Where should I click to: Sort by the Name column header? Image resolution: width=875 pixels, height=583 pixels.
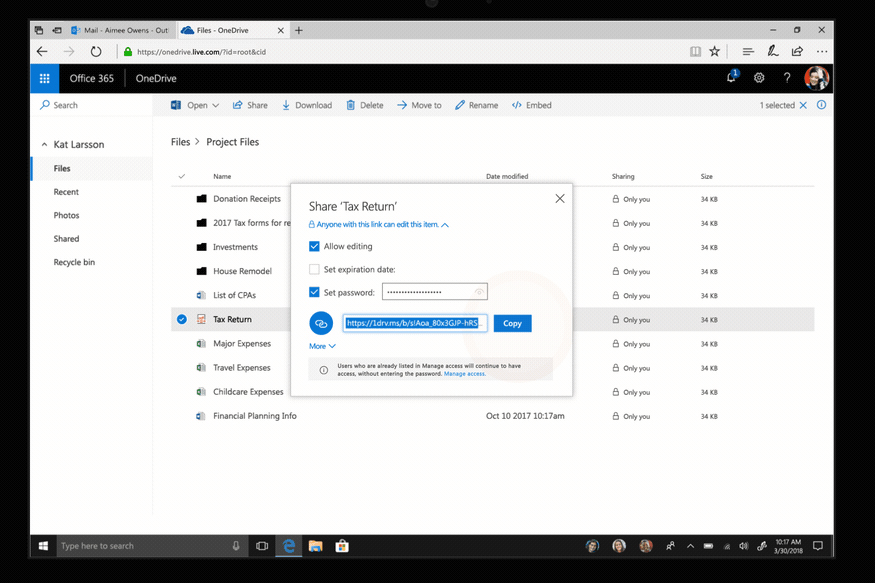[222, 176]
